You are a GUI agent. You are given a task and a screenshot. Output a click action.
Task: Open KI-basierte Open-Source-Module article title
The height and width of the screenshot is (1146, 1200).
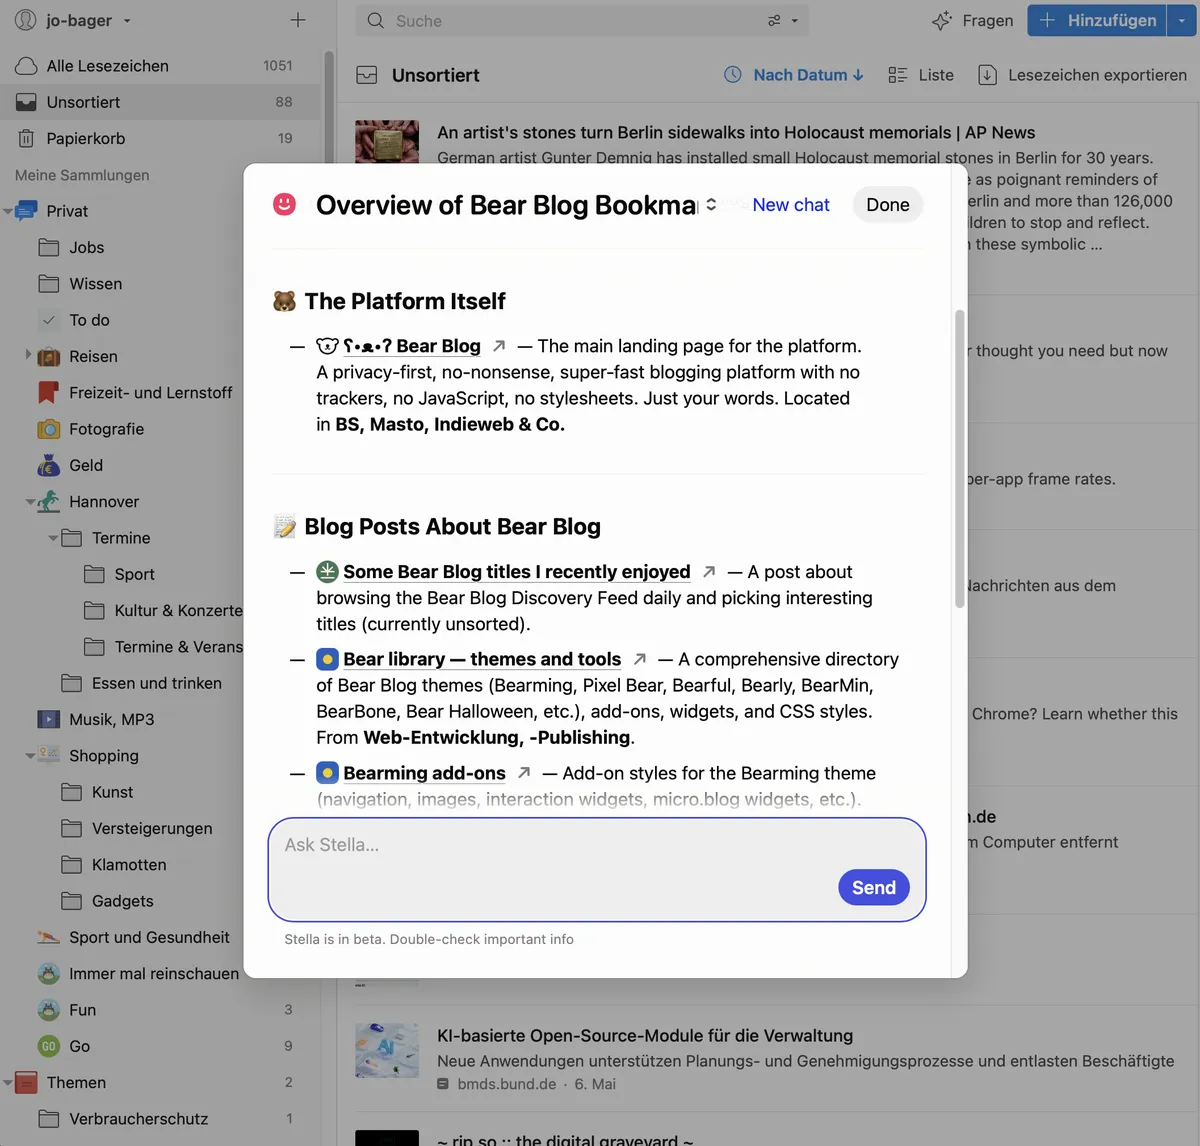pos(645,1036)
